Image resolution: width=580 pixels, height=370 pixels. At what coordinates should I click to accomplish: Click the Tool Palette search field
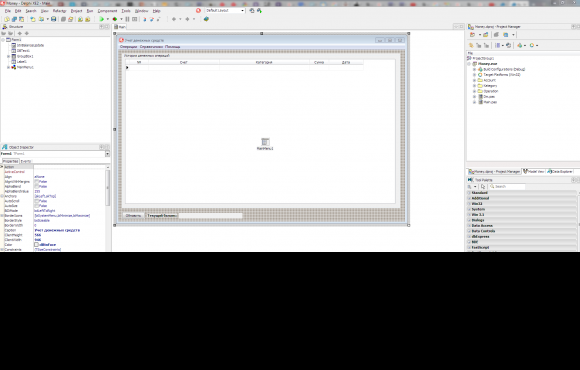[x=507, y=186]
